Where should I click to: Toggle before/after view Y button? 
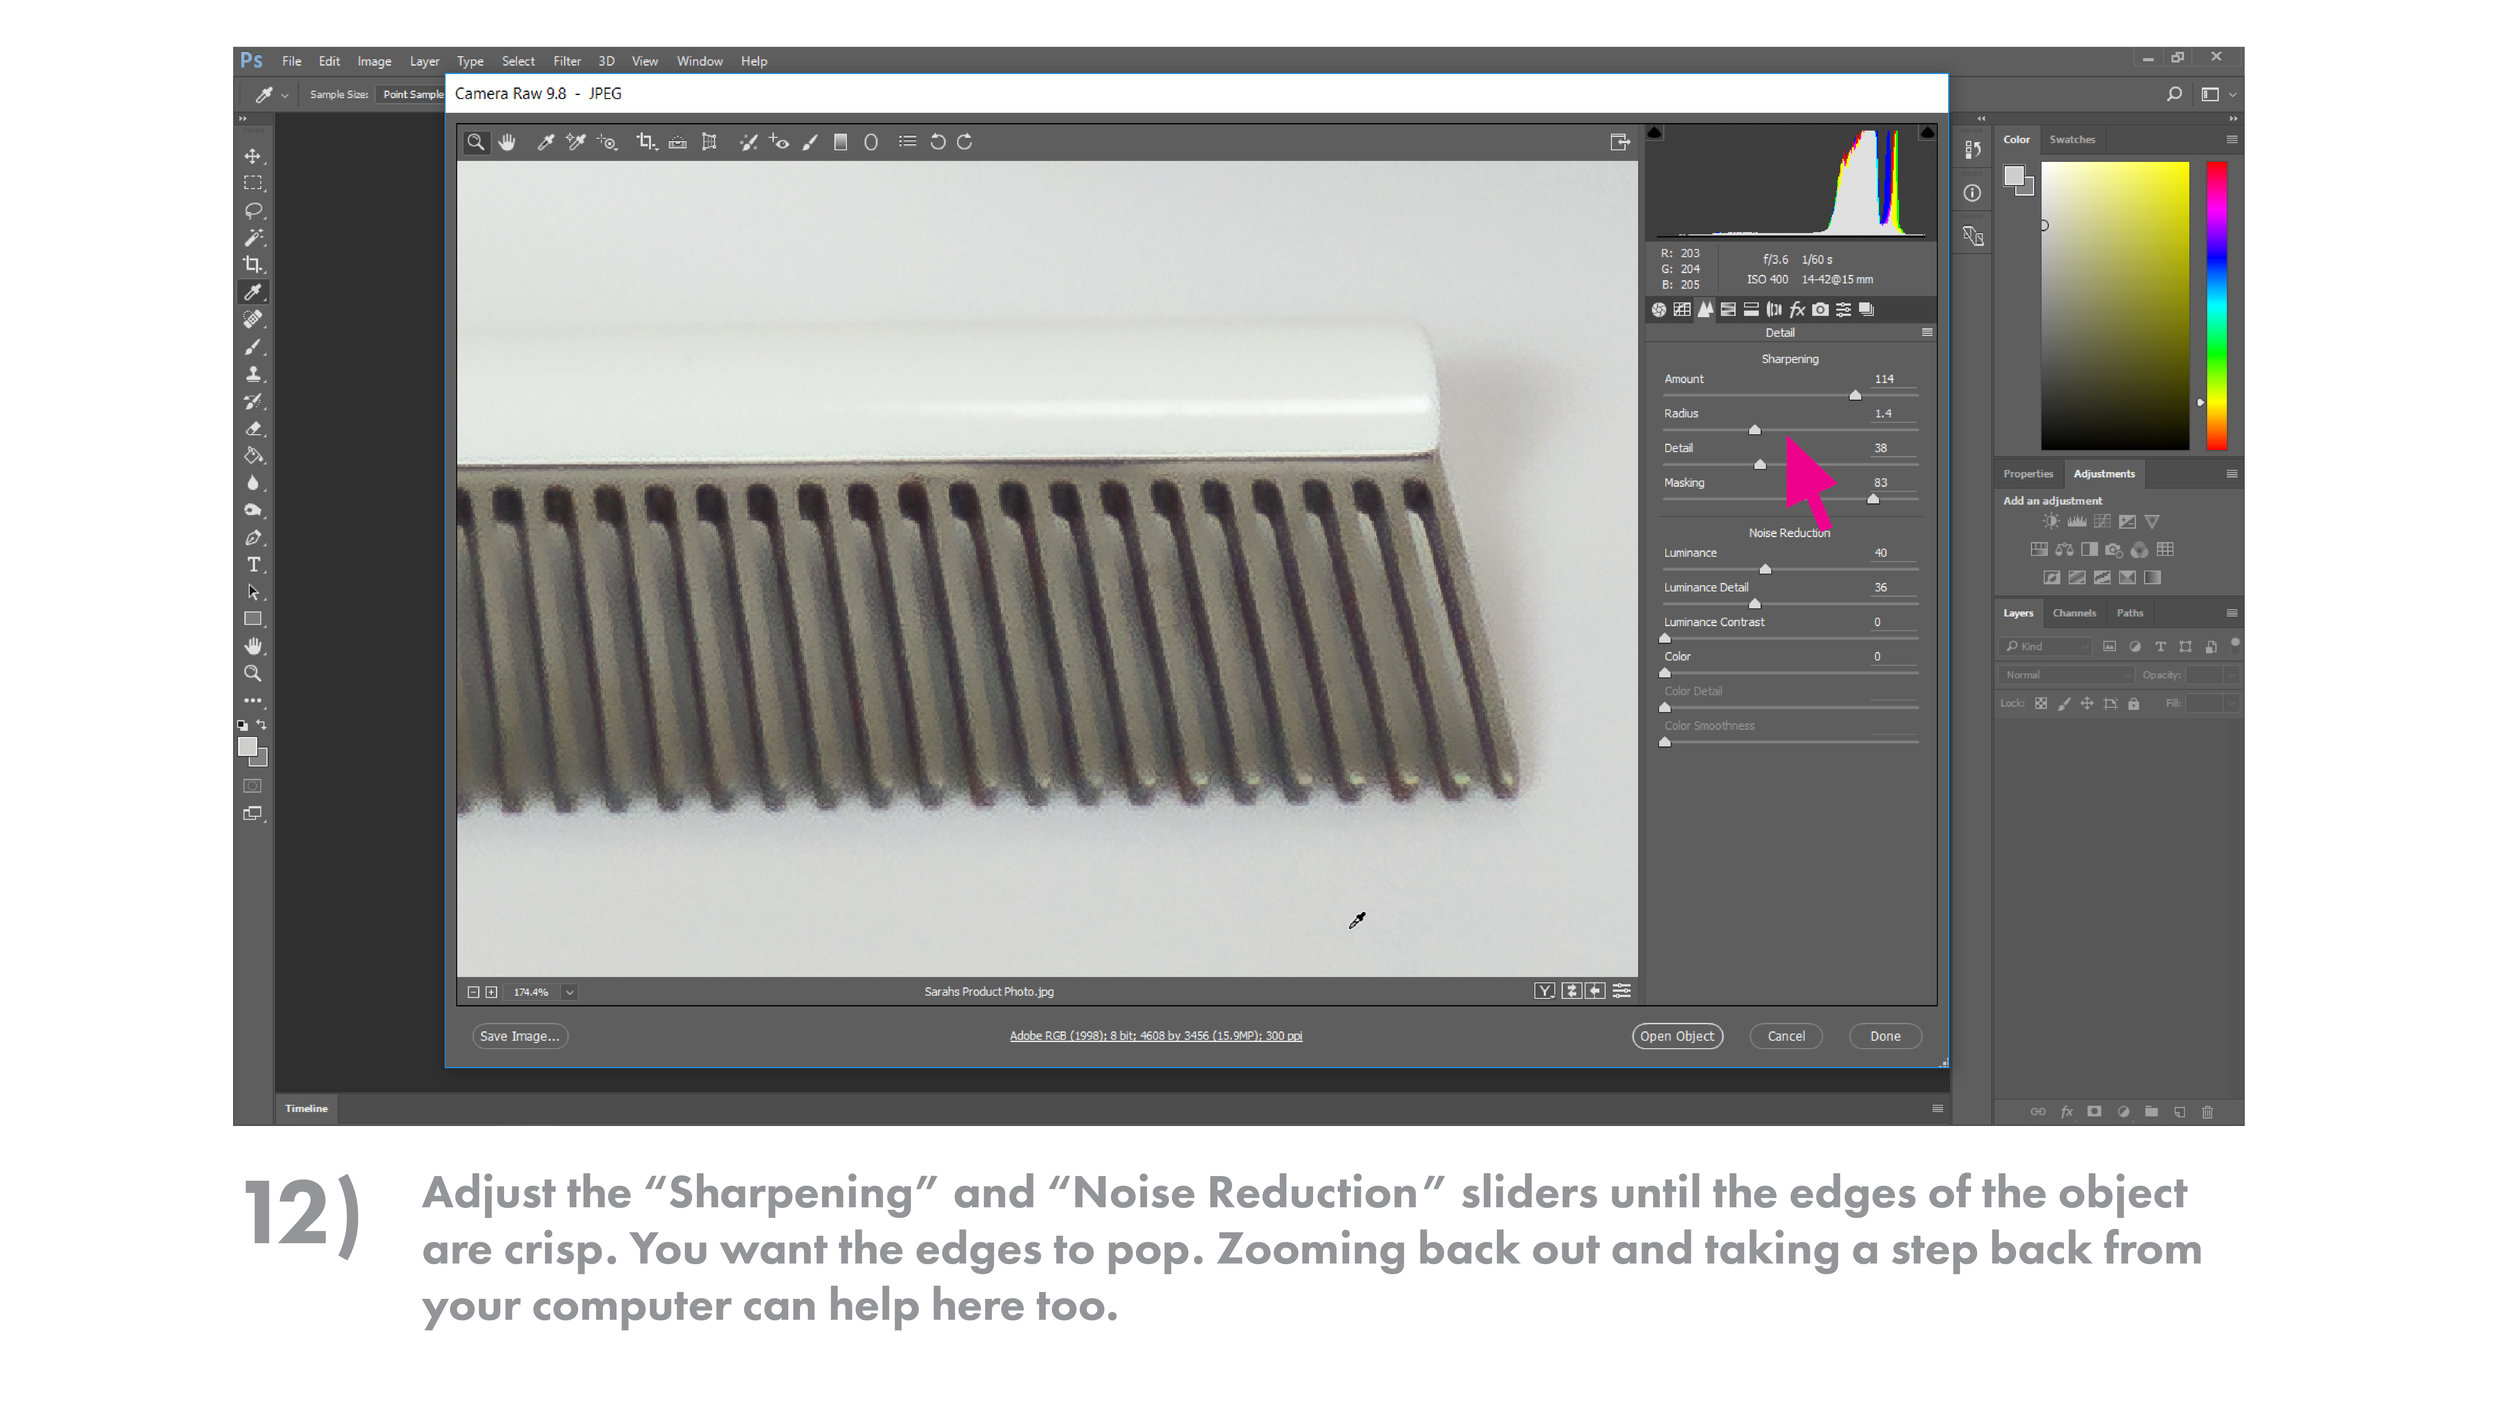click(1544, 991)
